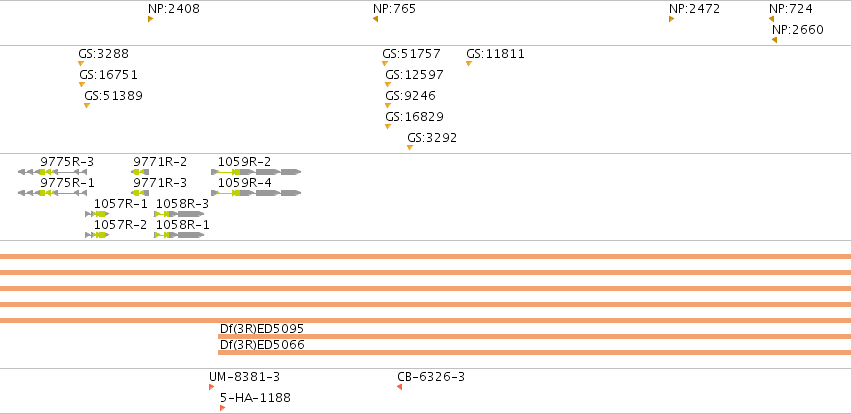Click the Df(3R)ED5066 label
The height and width of the screenshot is (414, 851).
pyautogui.click(x=262, y=345)
